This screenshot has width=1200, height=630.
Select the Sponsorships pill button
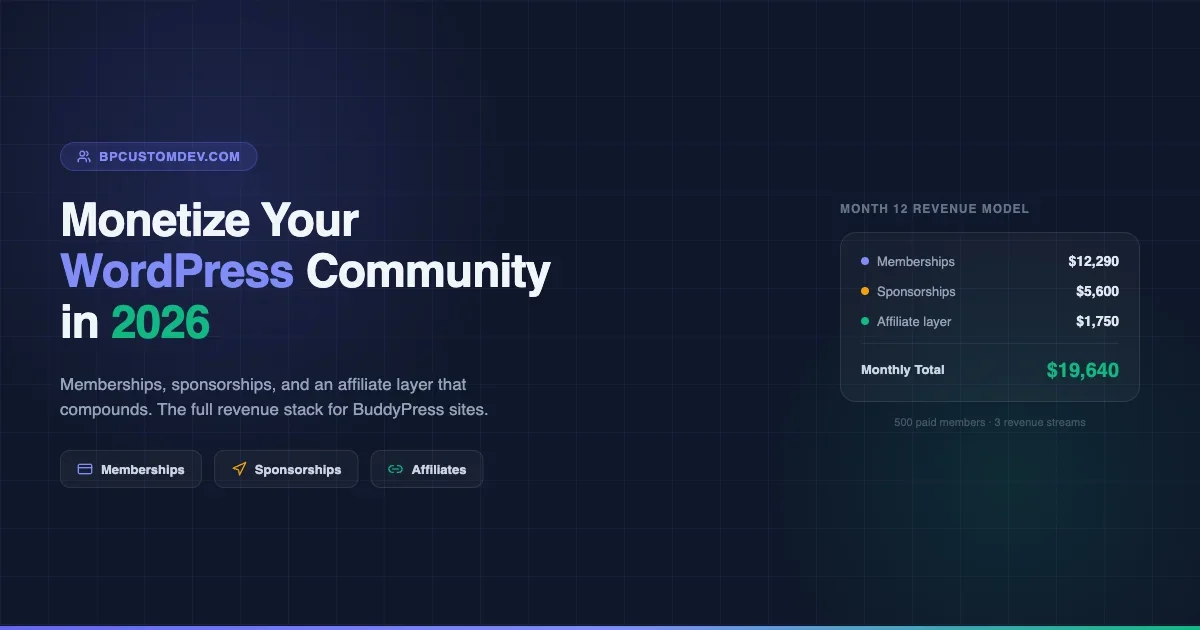(286, 469)
